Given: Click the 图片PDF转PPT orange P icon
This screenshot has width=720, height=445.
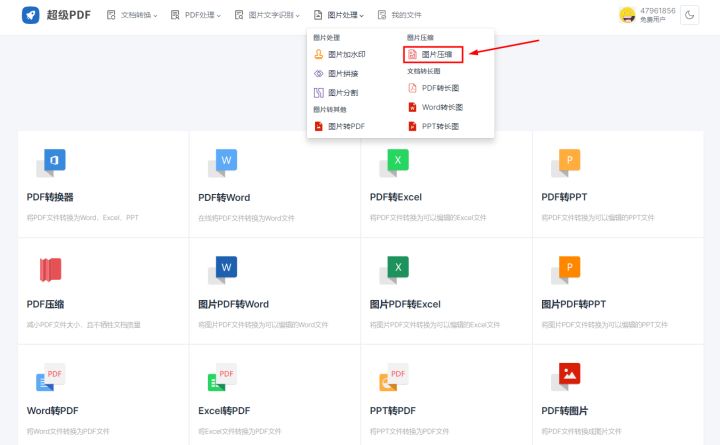Looking at the screenshot, I should point(566,270).
